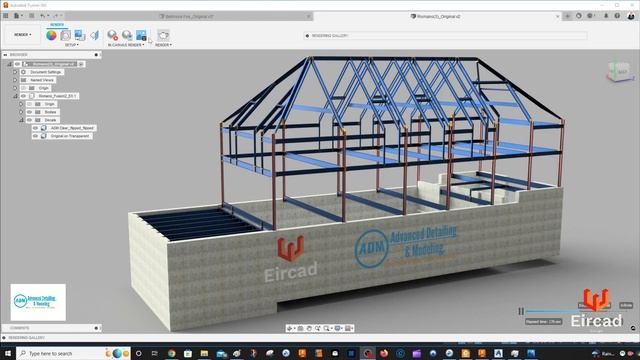This screenshot has width=640, height=360.
Task: Collapse the Decals folder node
Action: [x=21, y=120]
